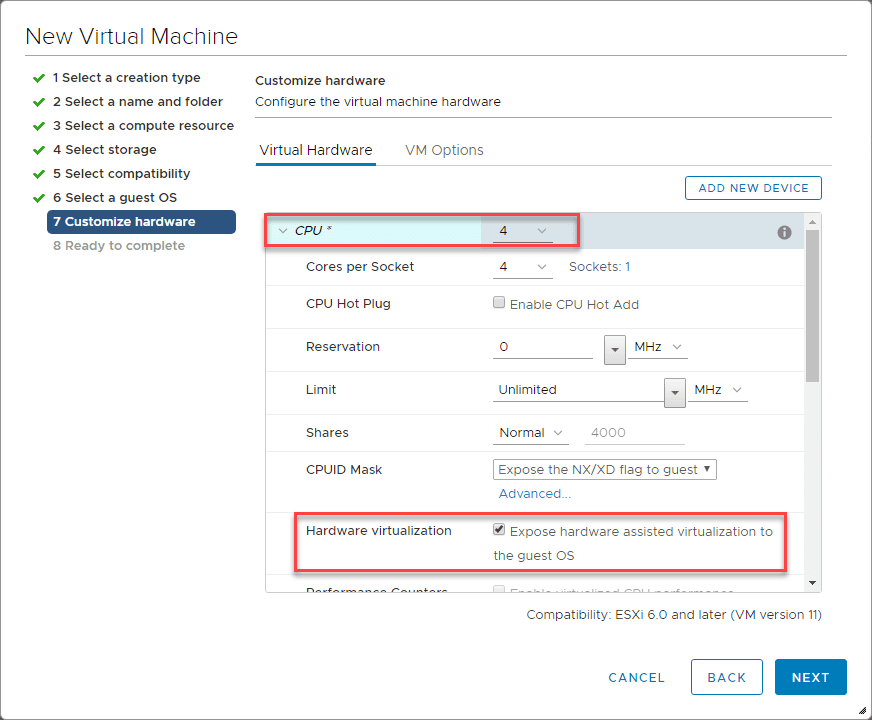This screenshot has height=720, width=872.
Task: Toggle Expose hardware assisted virtualization checkbox
Action: pos(499,530)
